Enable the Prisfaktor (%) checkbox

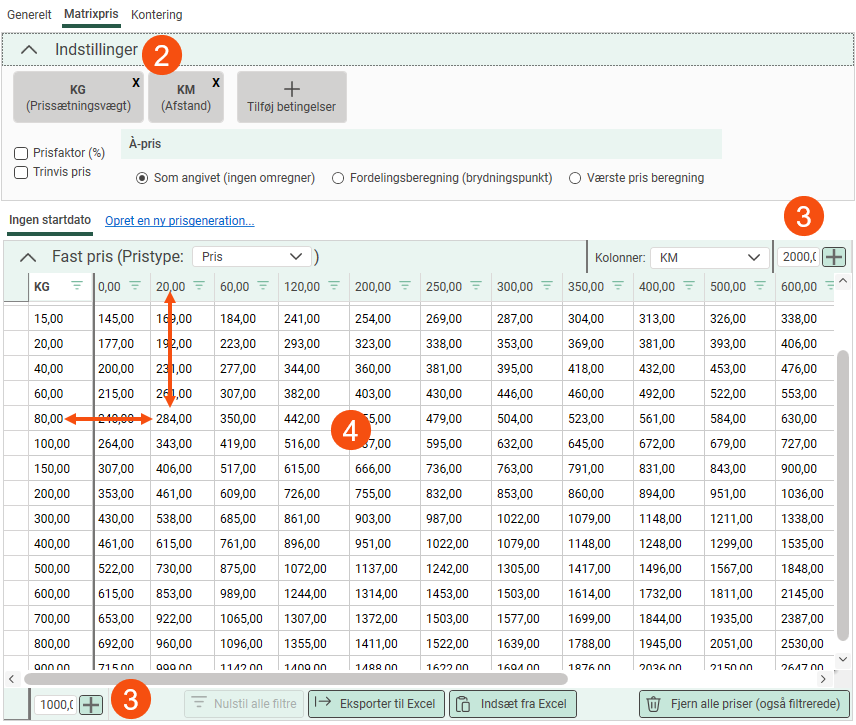pos(21,153)
